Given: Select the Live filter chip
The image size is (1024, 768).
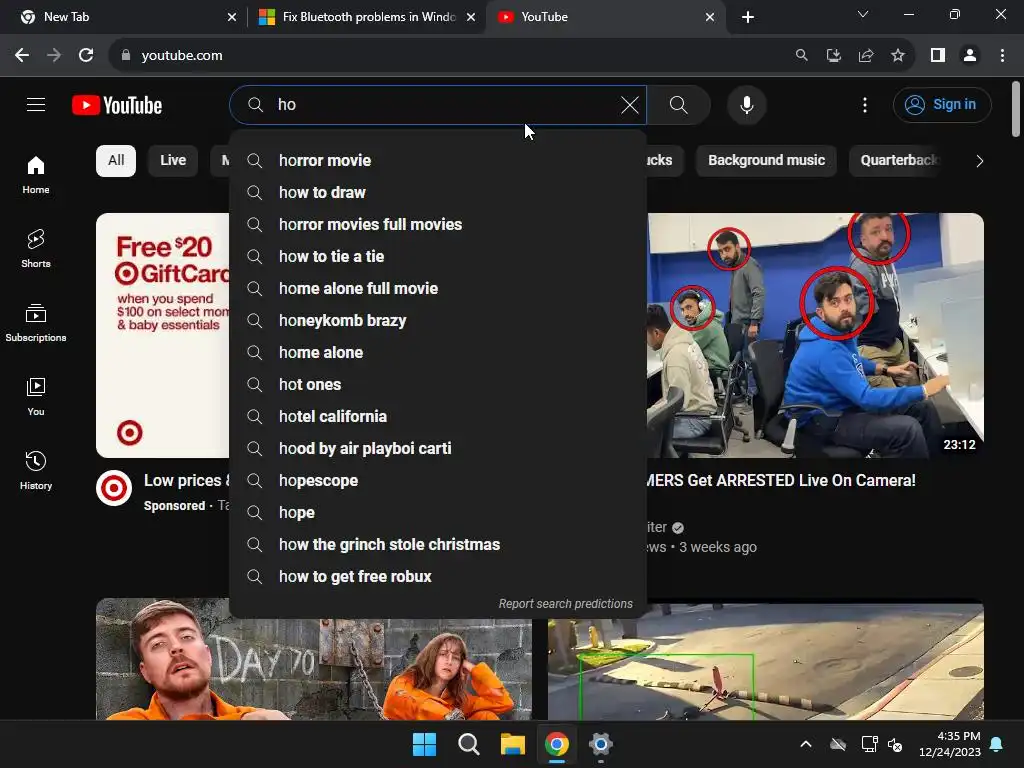Looking at the screenshot, I should coord(173,161).
